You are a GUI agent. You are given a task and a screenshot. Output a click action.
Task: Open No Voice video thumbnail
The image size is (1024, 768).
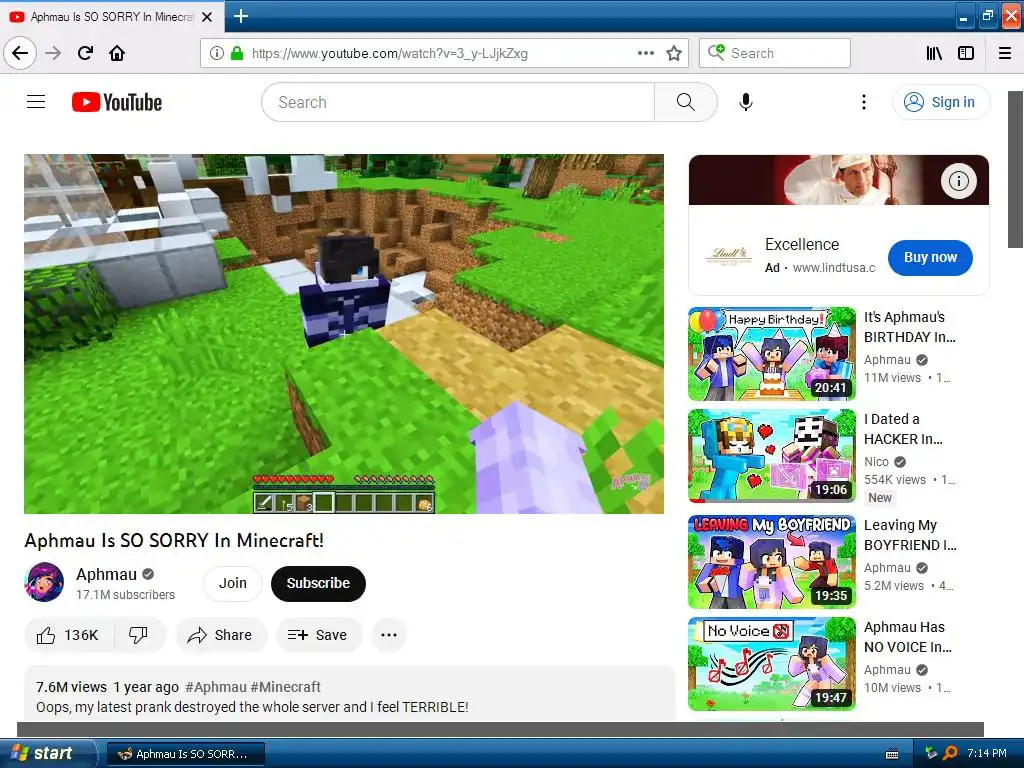click(x=772, y=664)
